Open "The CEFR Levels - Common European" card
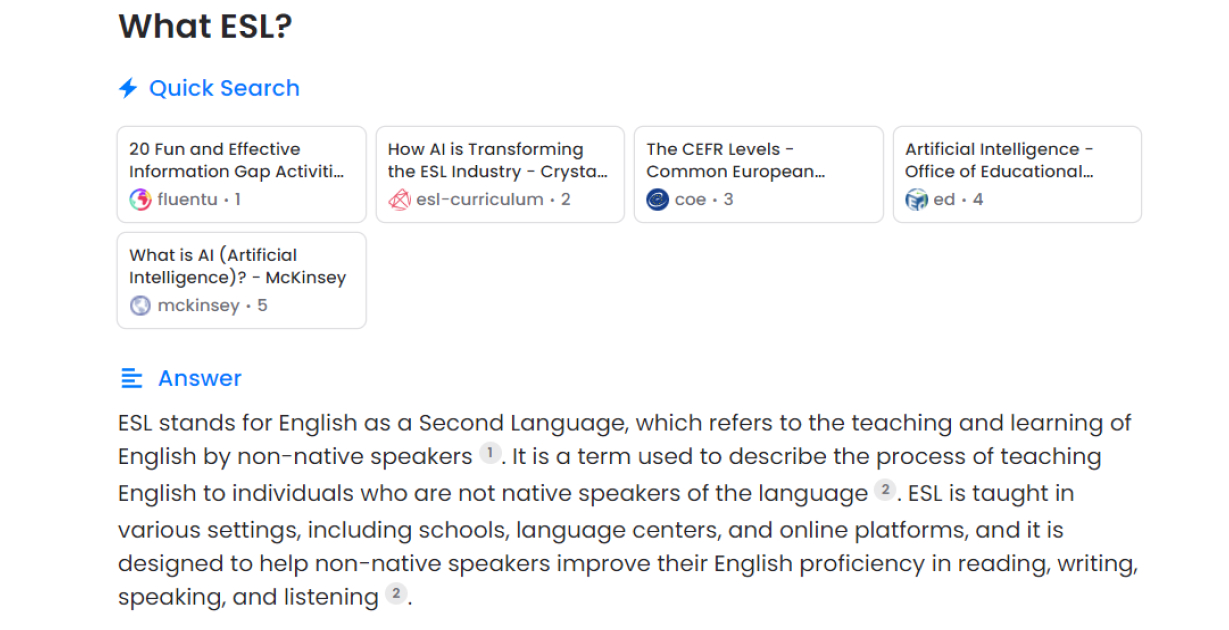This screenshot has width=1229, height=630. pyautogui.click(x=758, y=160)
